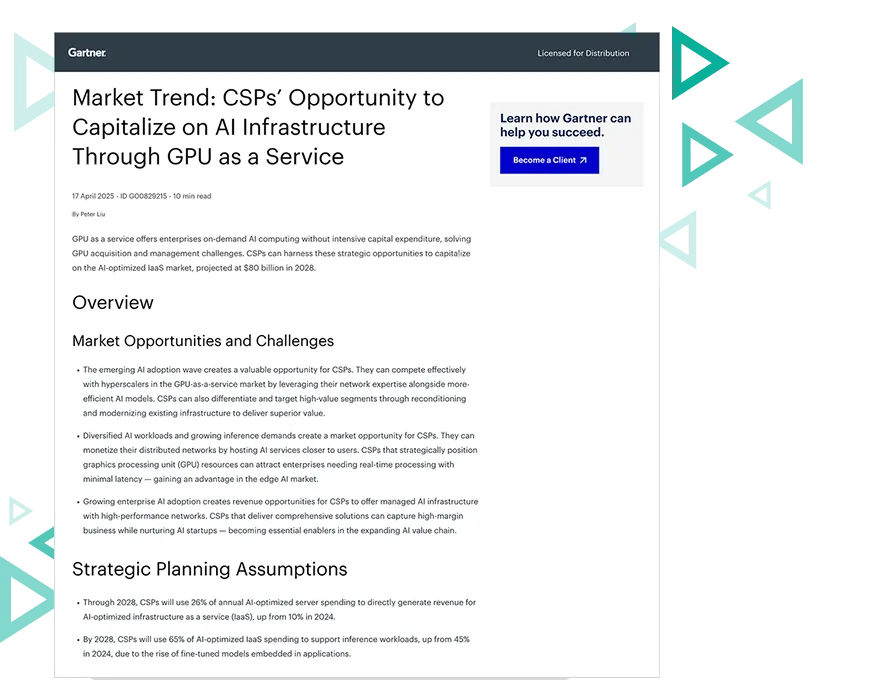Click the bullet starting 'The emerging AI adoption wave'
This screenshot has height=680, width=881.
pyautogui.click(x=275, y=392)
